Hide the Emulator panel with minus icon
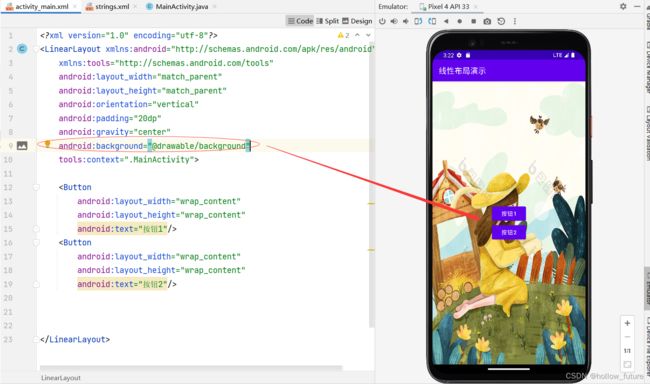 click(637, 7)
